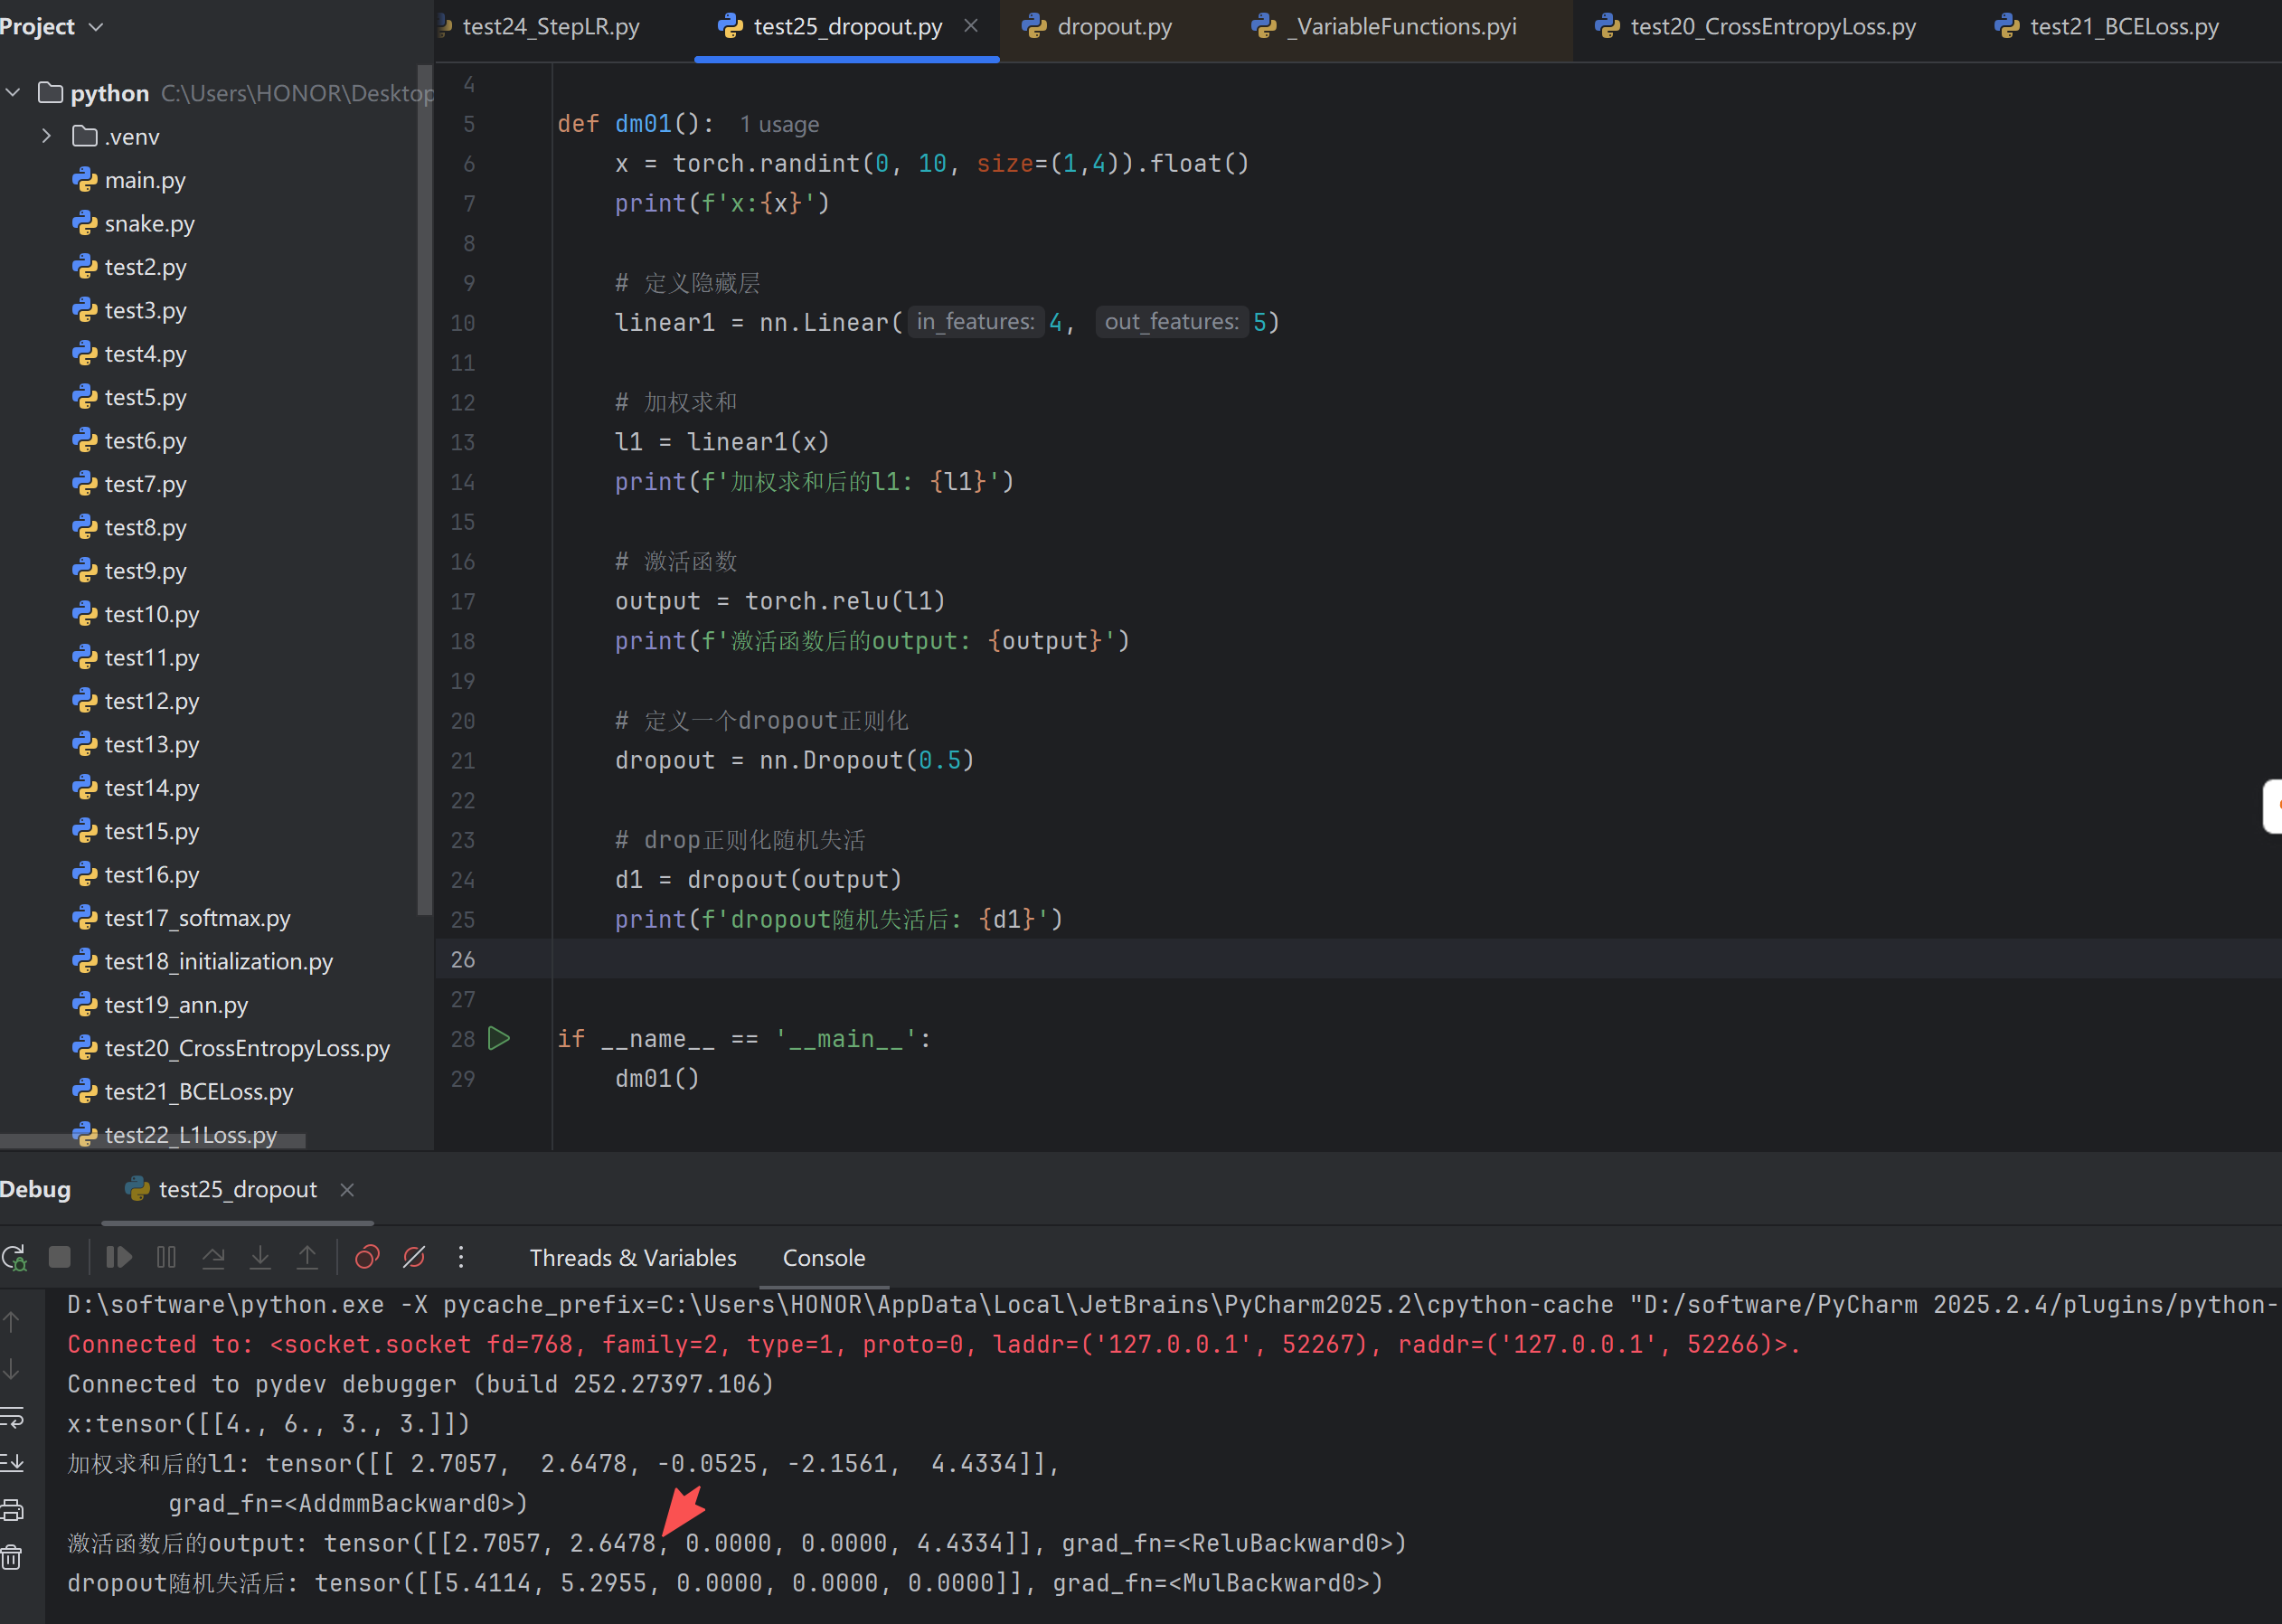Collapse the python project root
The width and height of the screenshot is (2282, 1624).
pyautogui.click(x=13, y=93)
